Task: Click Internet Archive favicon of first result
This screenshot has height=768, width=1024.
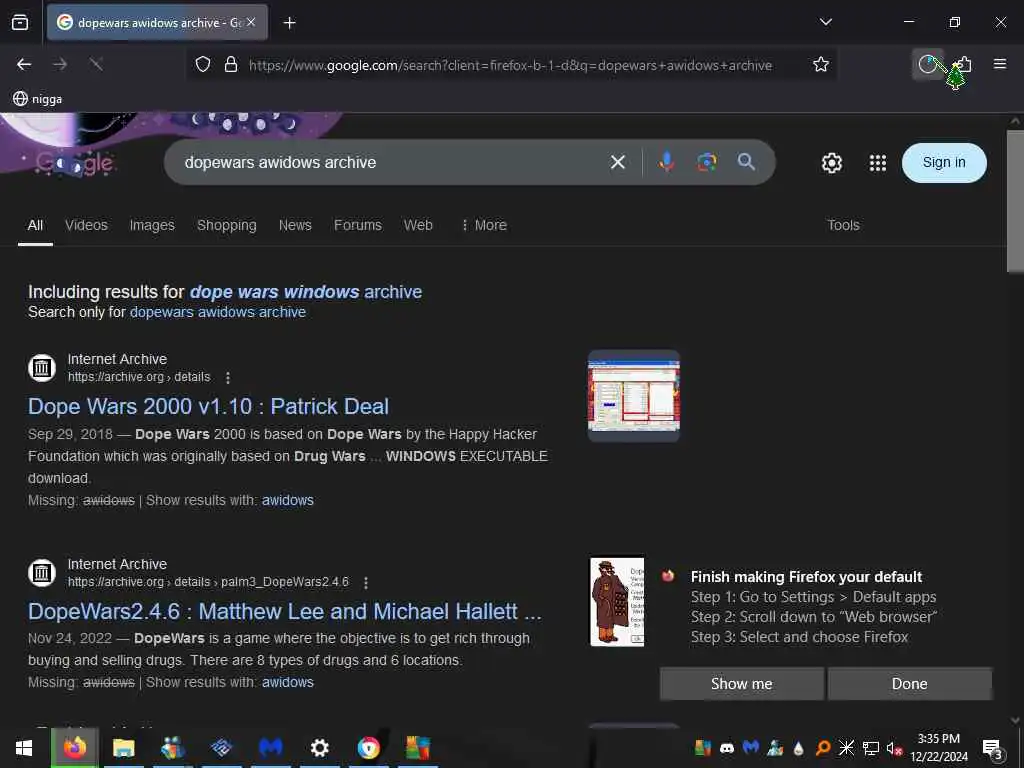Action: [x=42, y=368]
